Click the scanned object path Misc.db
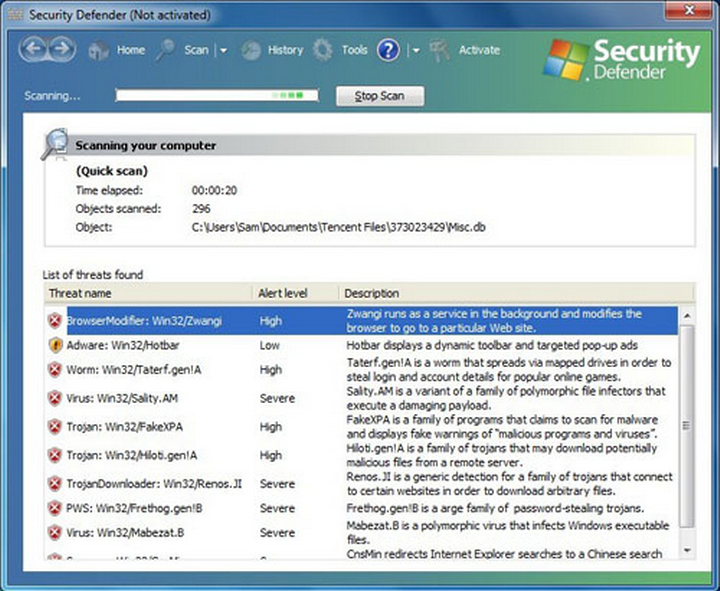This screenshot has height=591, width=720. [338, 227]
